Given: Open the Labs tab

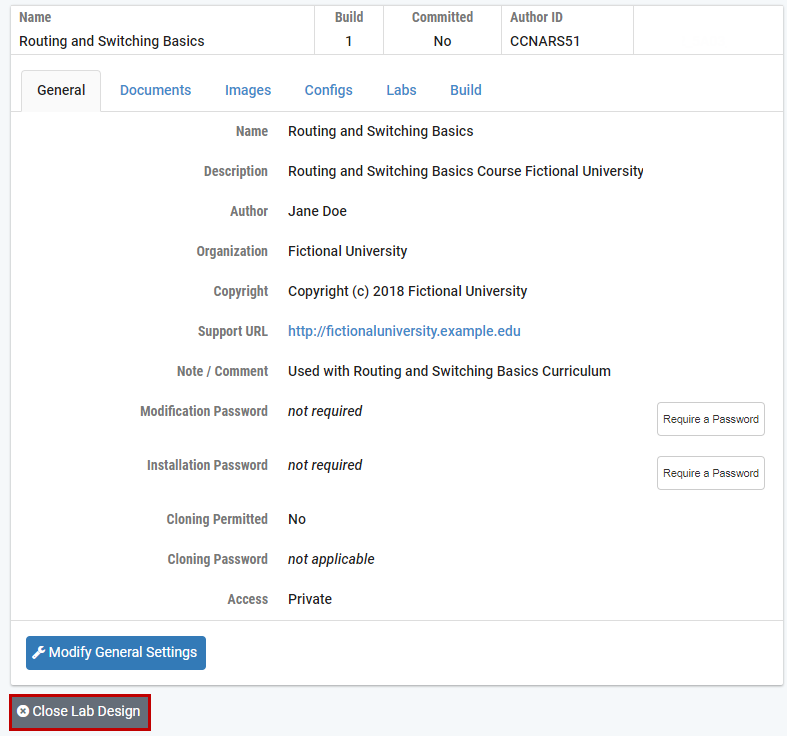Looking at the screenshot, I should tap(401, 90).
